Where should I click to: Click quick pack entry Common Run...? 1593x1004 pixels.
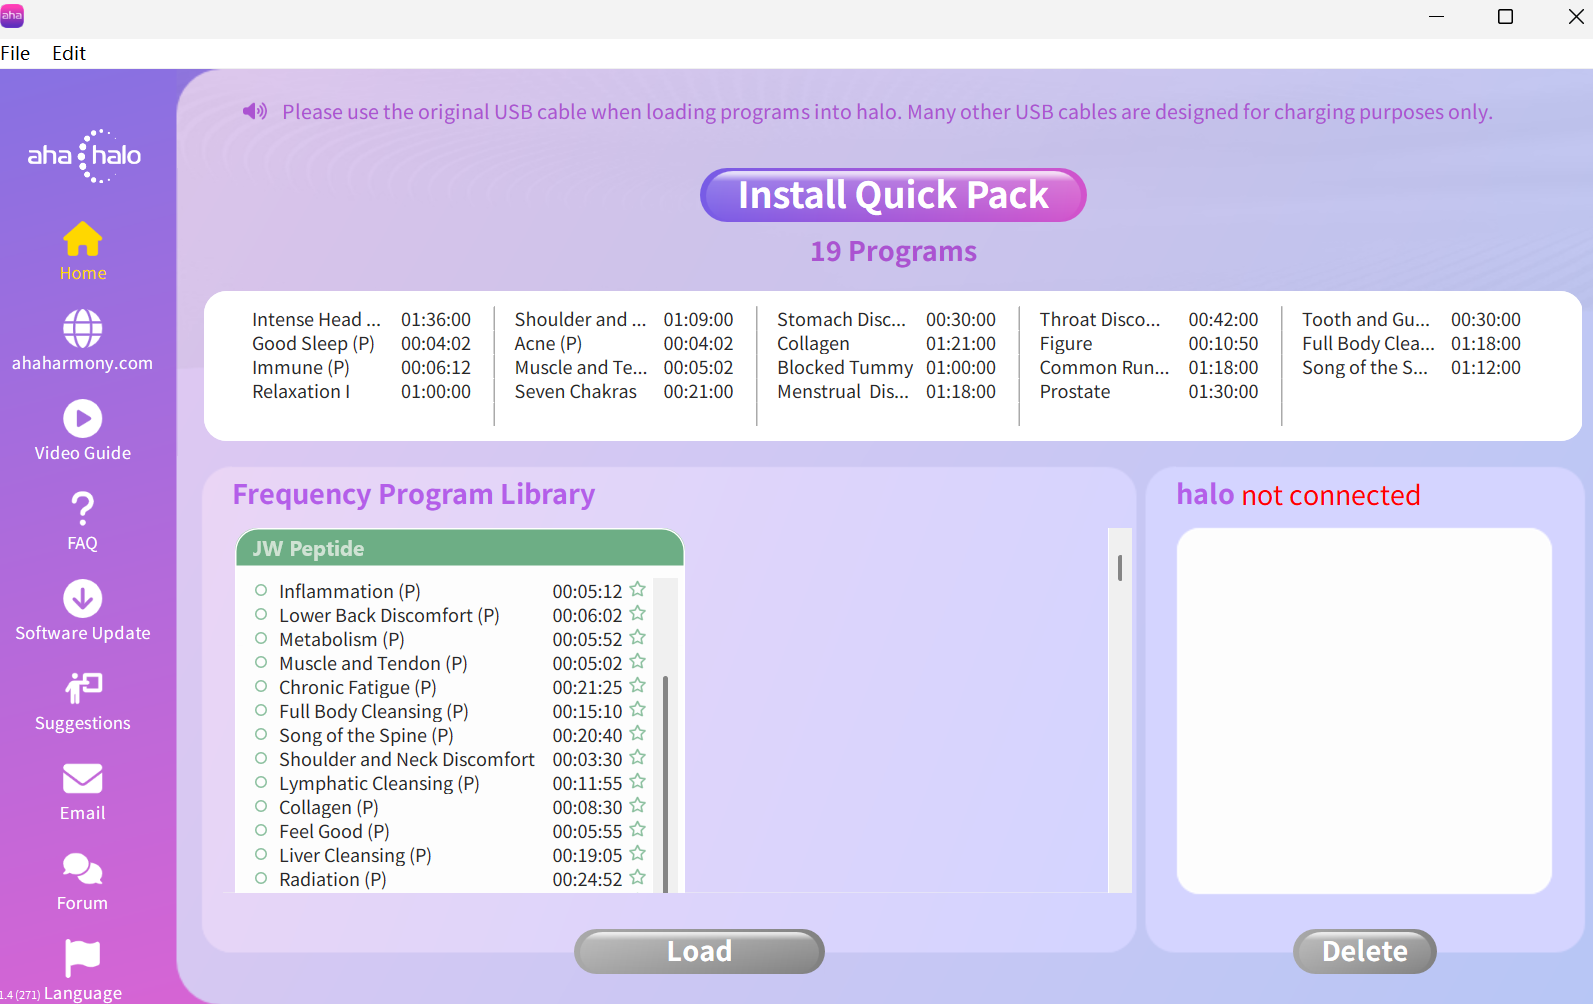[1104, 367]
